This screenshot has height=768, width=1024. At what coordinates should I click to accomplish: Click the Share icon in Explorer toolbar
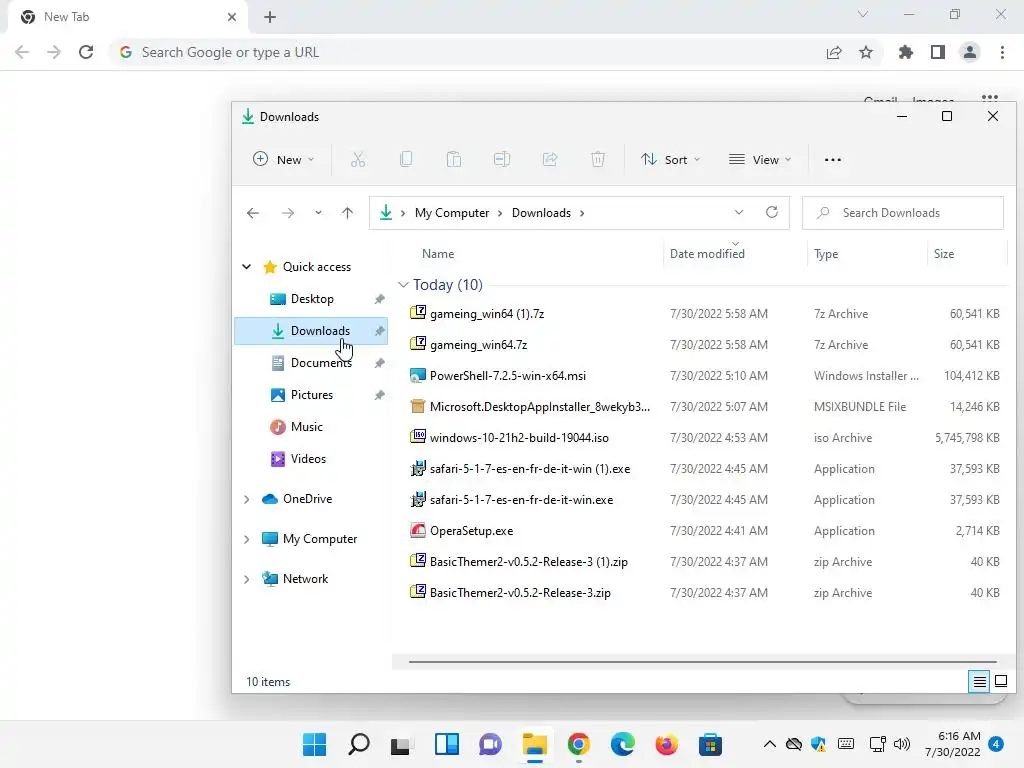[550, 159]
